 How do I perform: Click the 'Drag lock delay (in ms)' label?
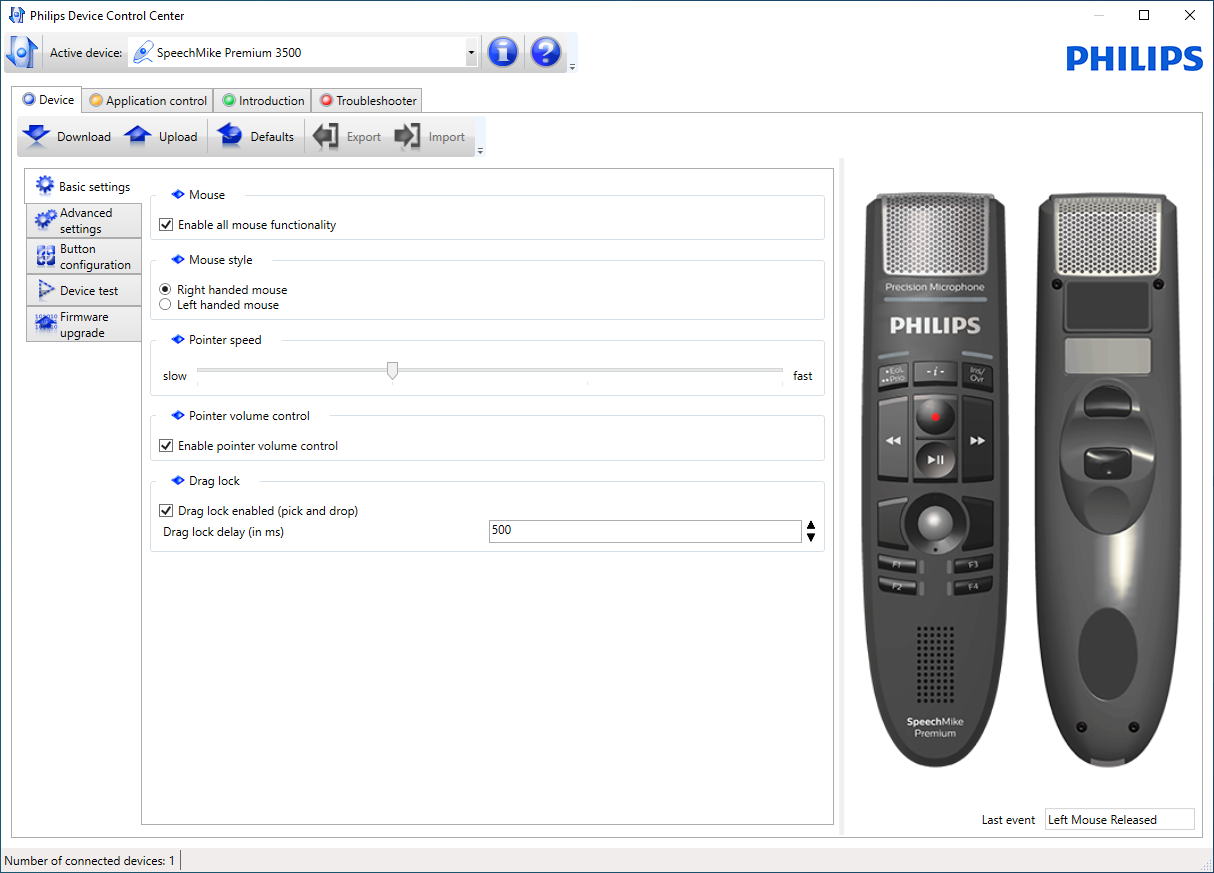[224, 532]
